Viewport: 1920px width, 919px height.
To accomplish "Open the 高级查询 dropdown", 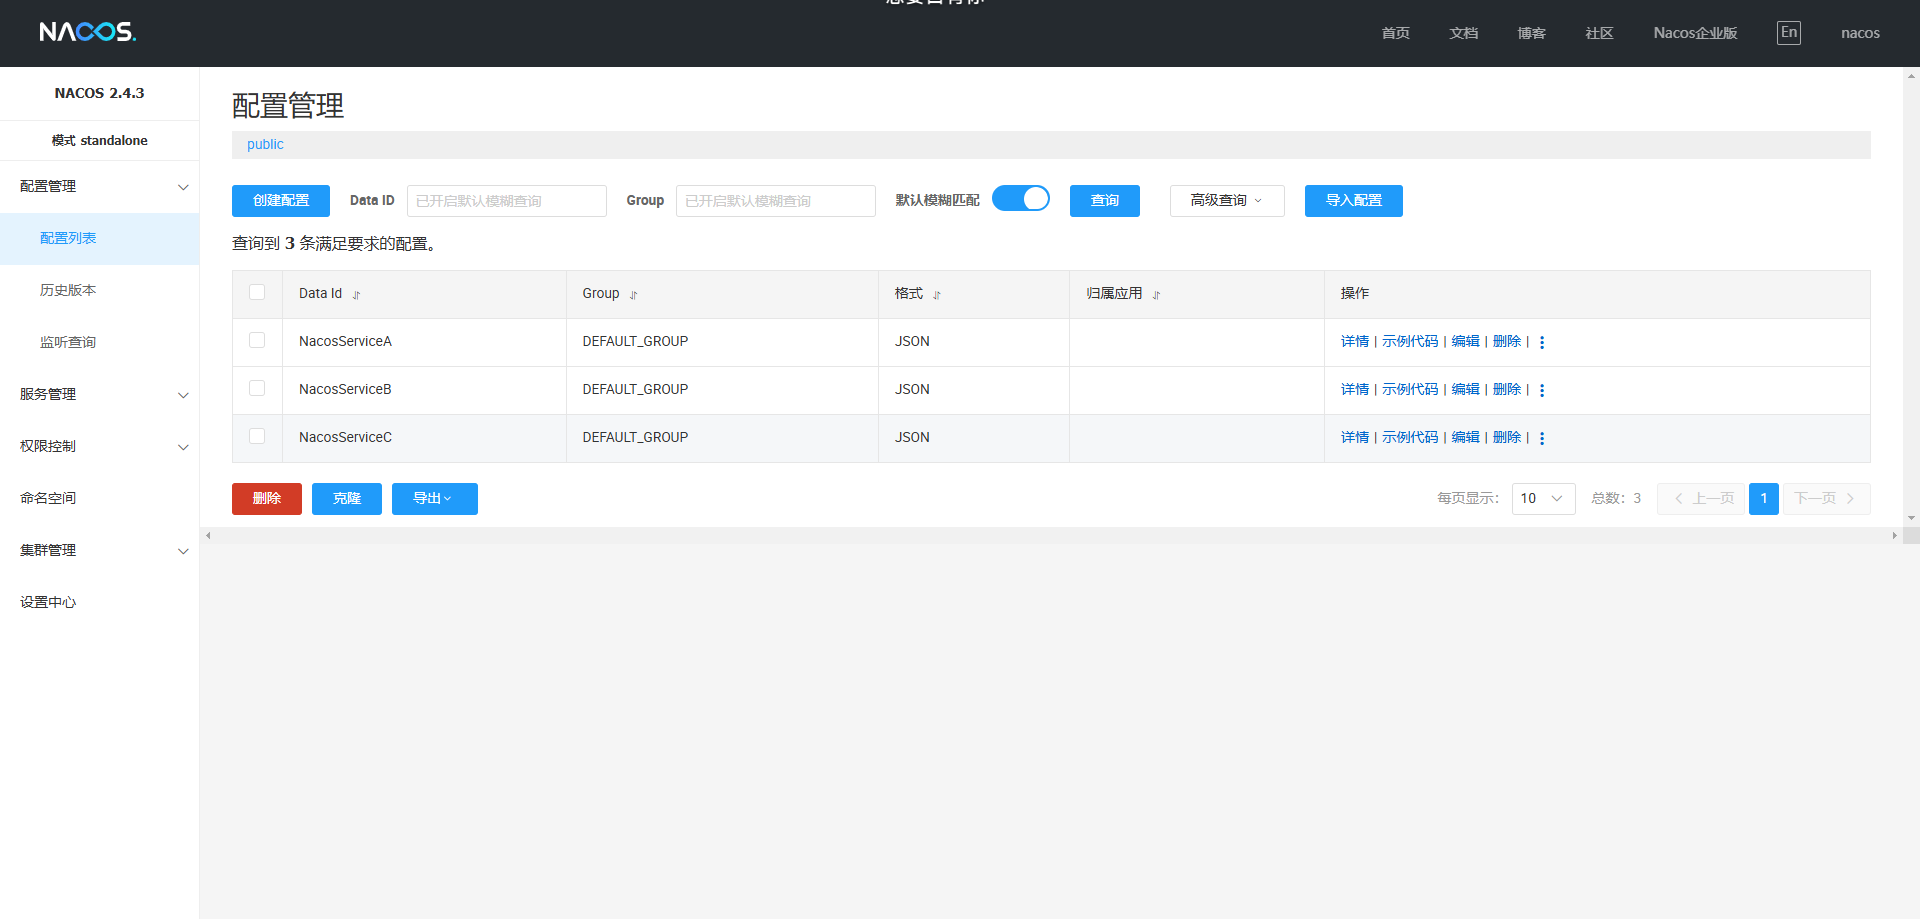I will [1227, 201].
